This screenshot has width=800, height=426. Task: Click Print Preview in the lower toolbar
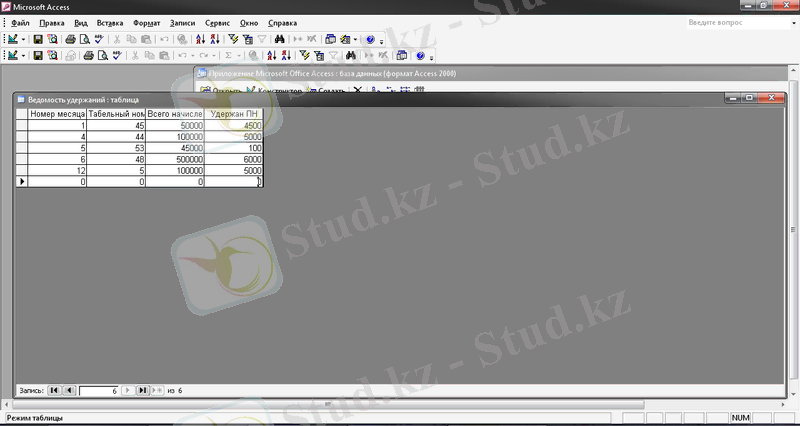tap(103, 56)
